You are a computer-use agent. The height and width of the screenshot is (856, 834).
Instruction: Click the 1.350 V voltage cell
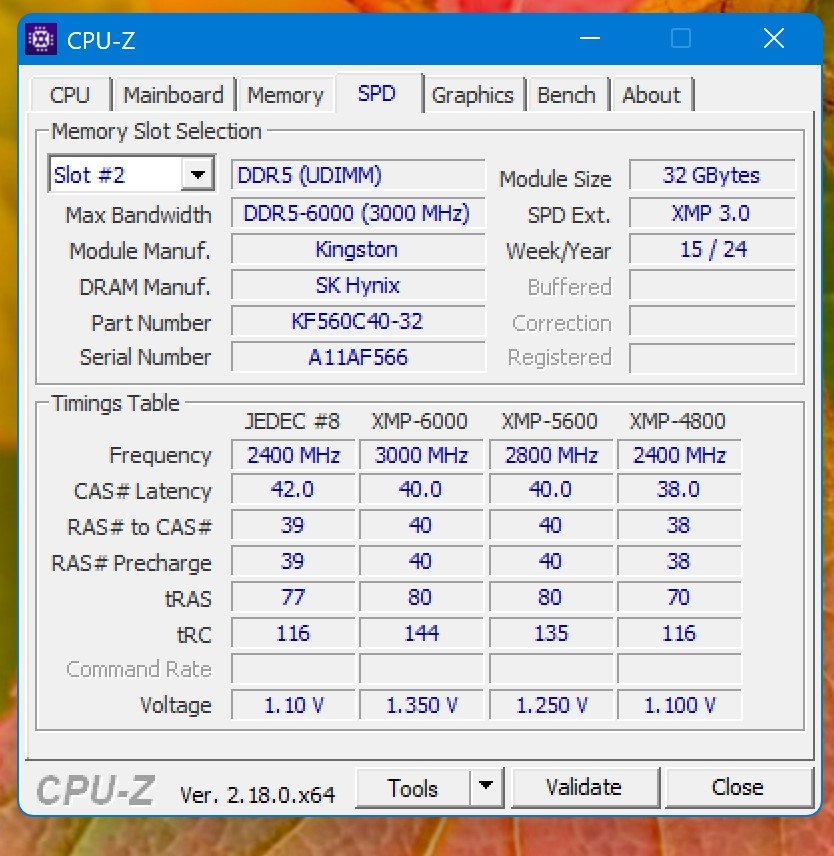[421, 705]
